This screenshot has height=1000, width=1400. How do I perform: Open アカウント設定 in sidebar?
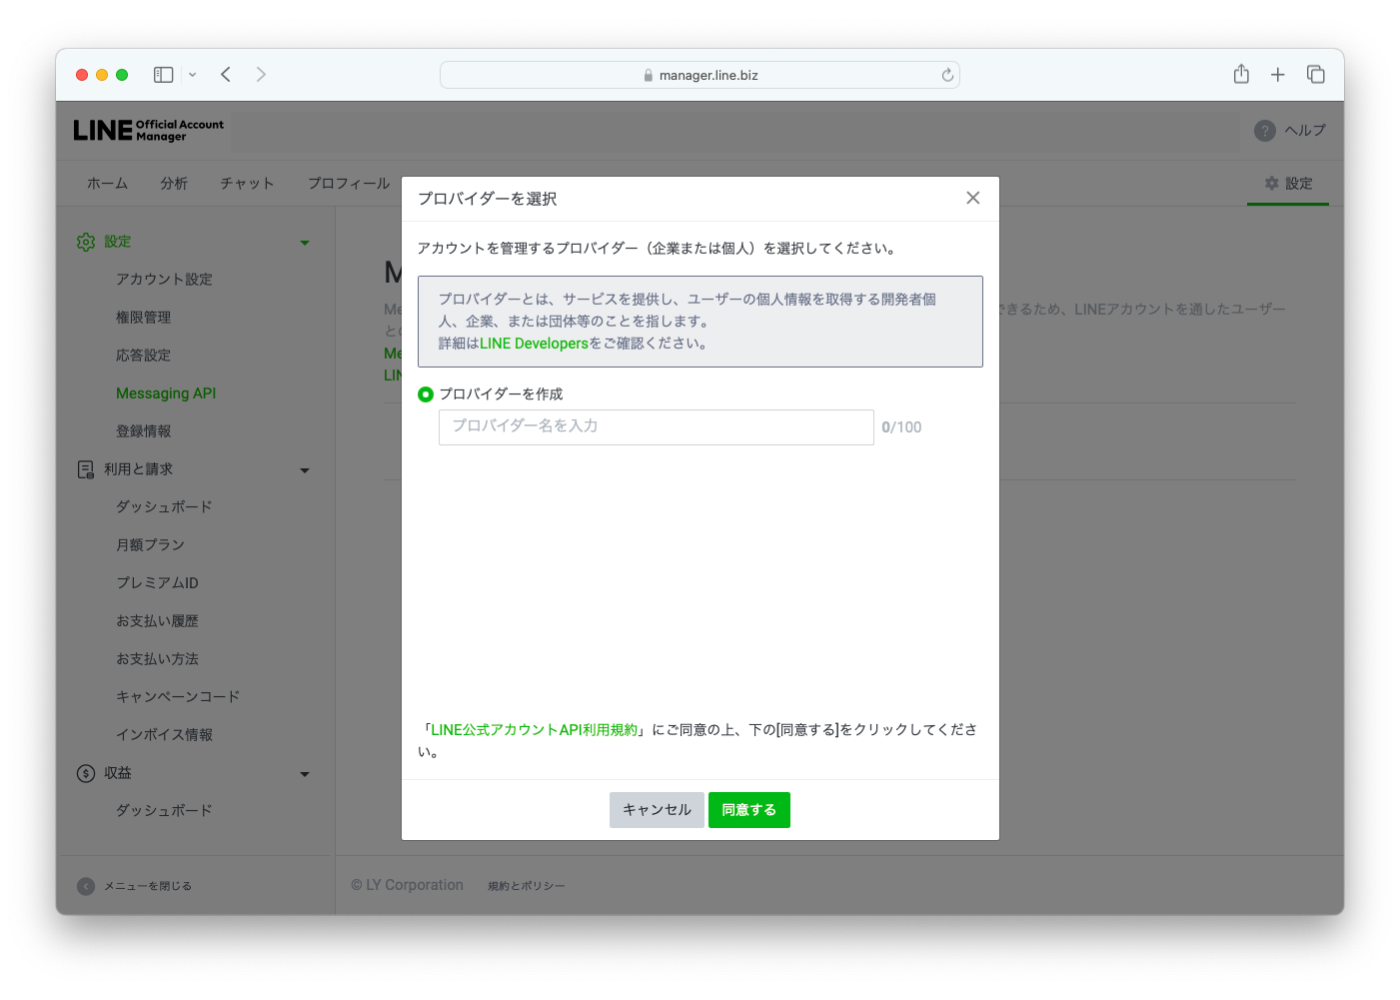[x=164, y=279]
